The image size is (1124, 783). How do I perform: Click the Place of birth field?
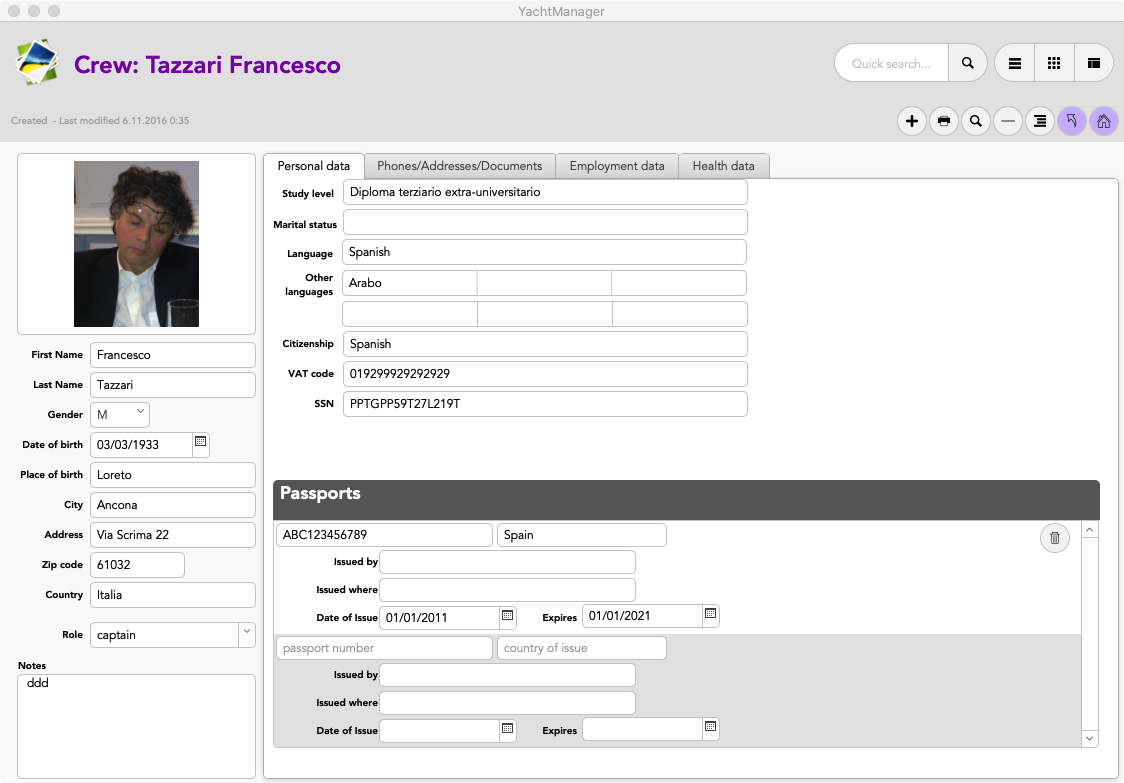[173, 475]
